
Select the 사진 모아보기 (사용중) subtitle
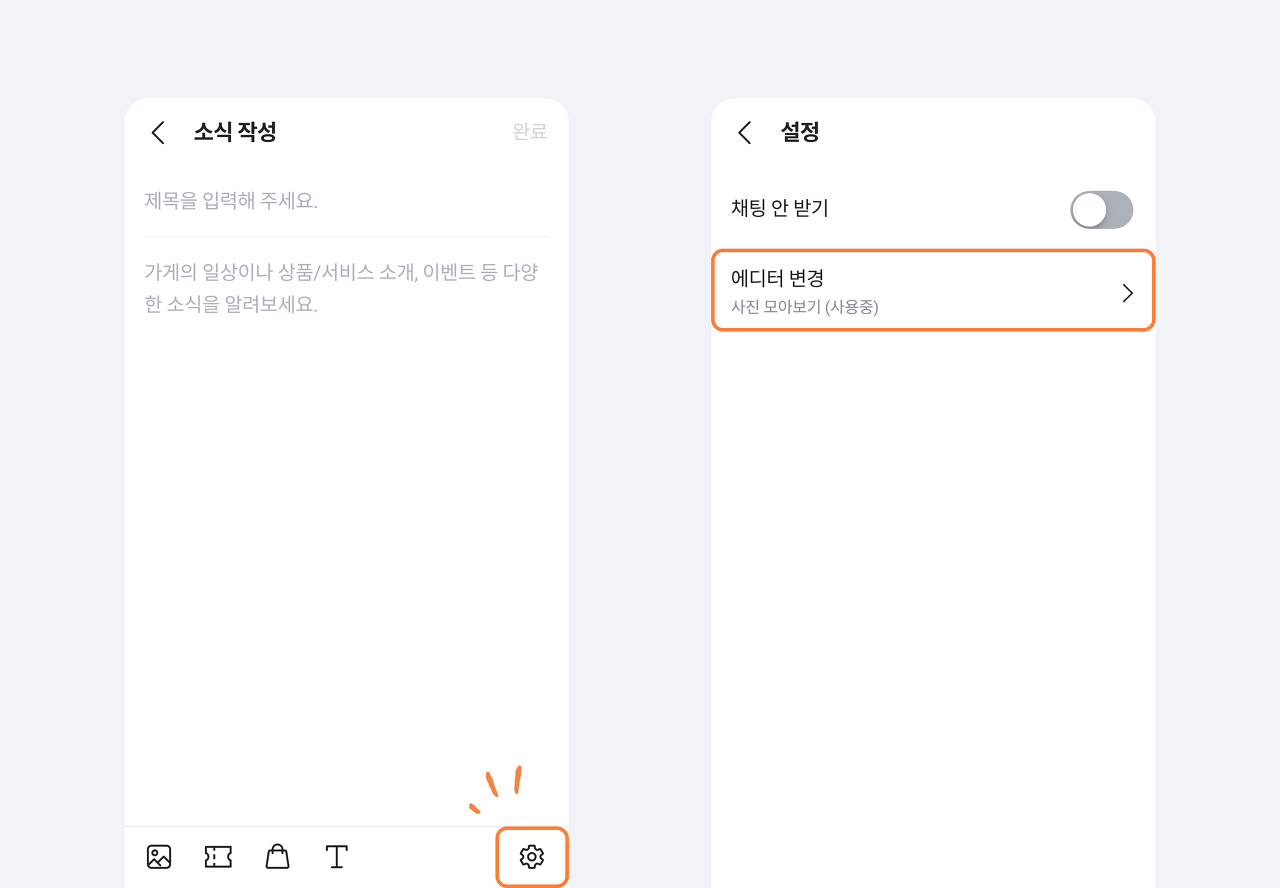(805, 307)
